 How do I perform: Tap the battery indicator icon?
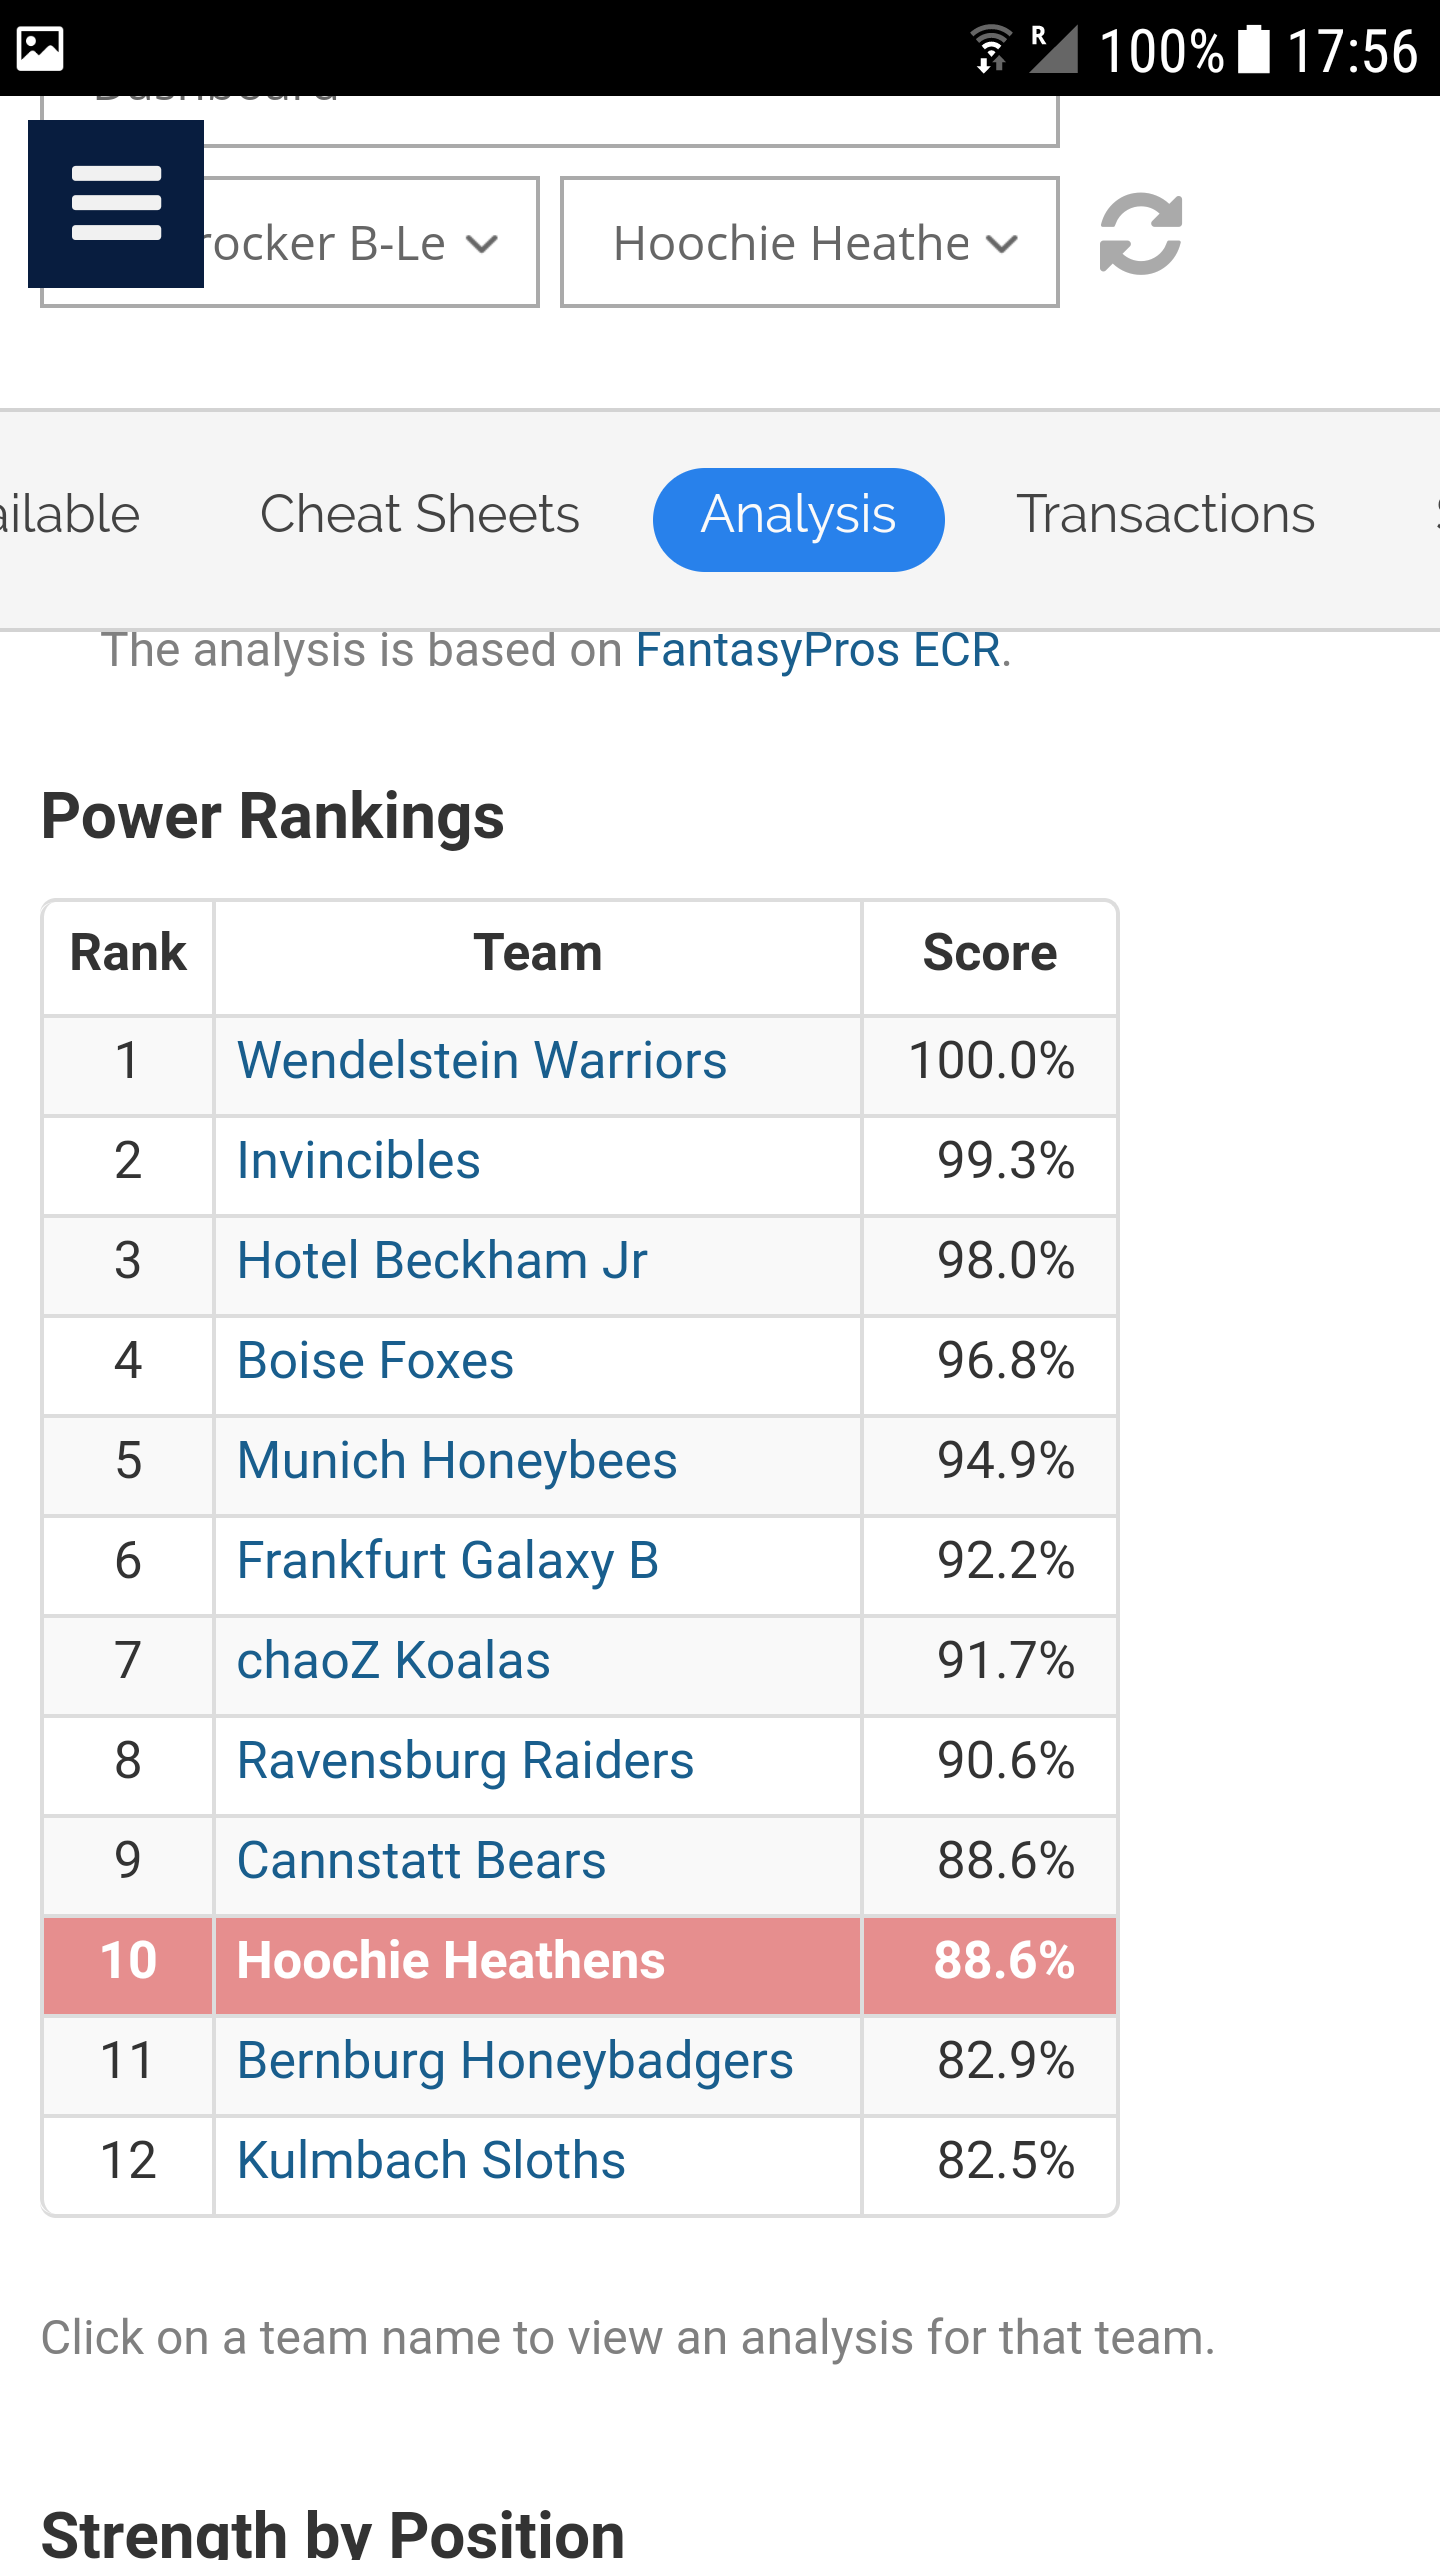pyautogui.click(x=1254, y=49)
